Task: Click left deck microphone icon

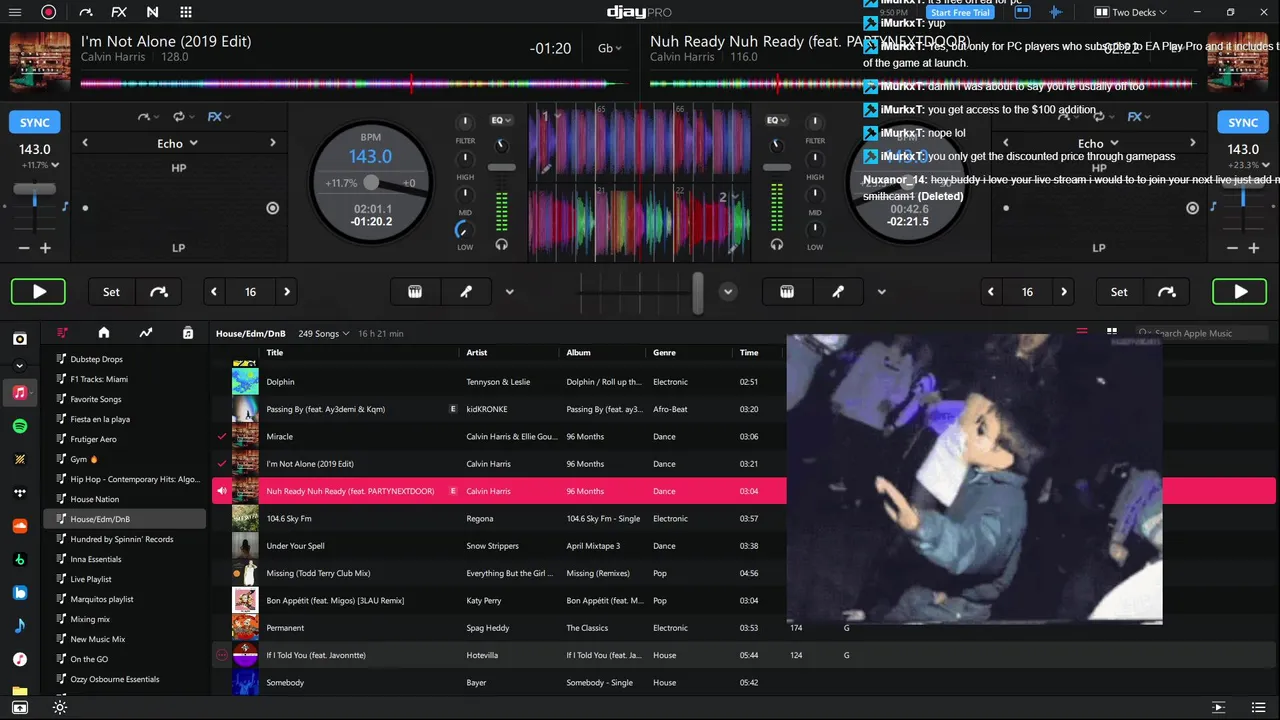Action: 466,292
